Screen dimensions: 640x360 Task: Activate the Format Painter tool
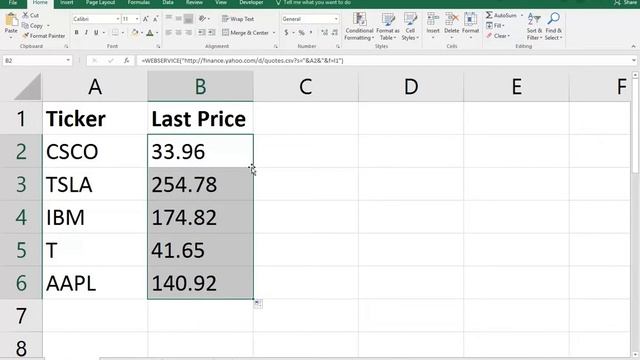44,36
